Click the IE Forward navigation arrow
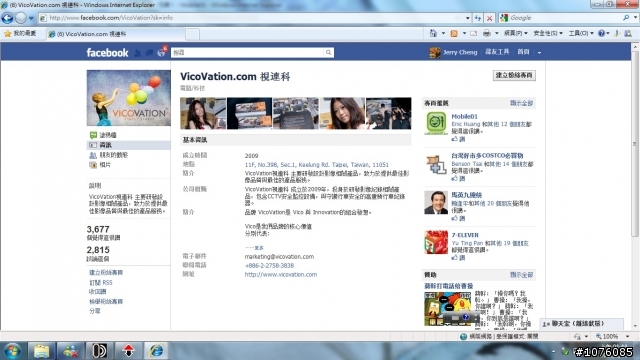 click(x=20, y=18)
